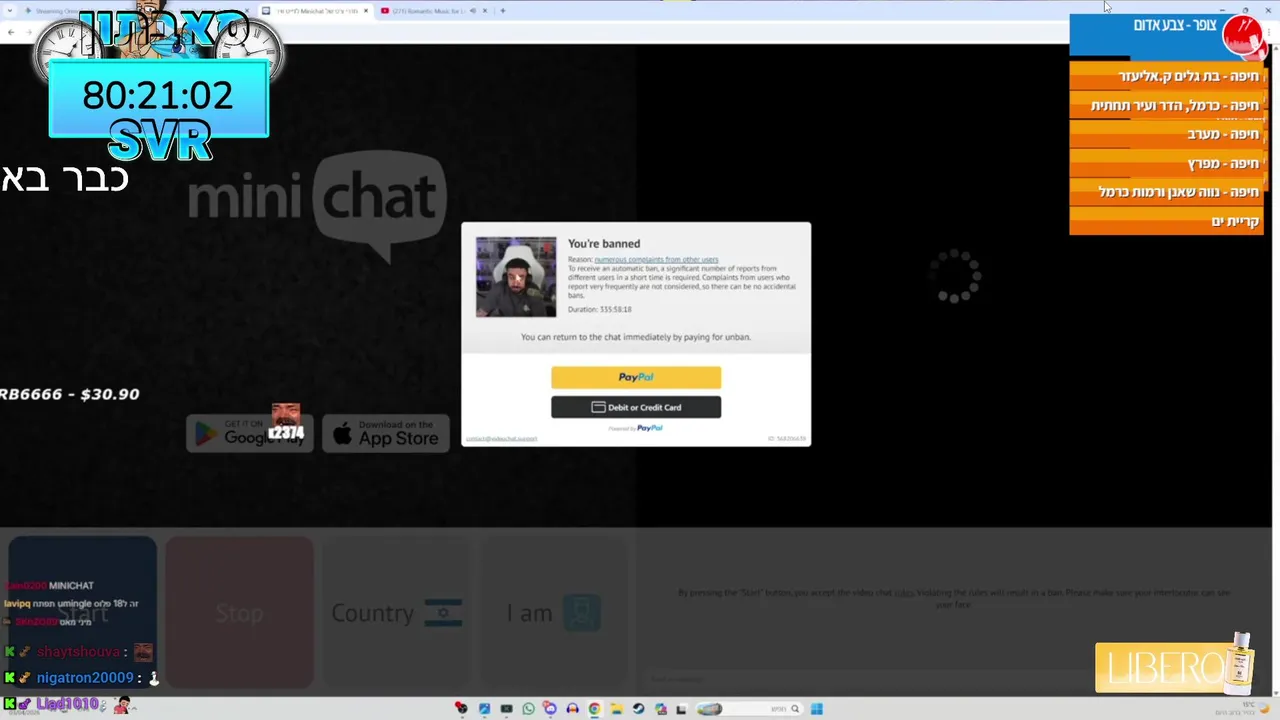Click the 'You're banned' heading

[604, 243]
